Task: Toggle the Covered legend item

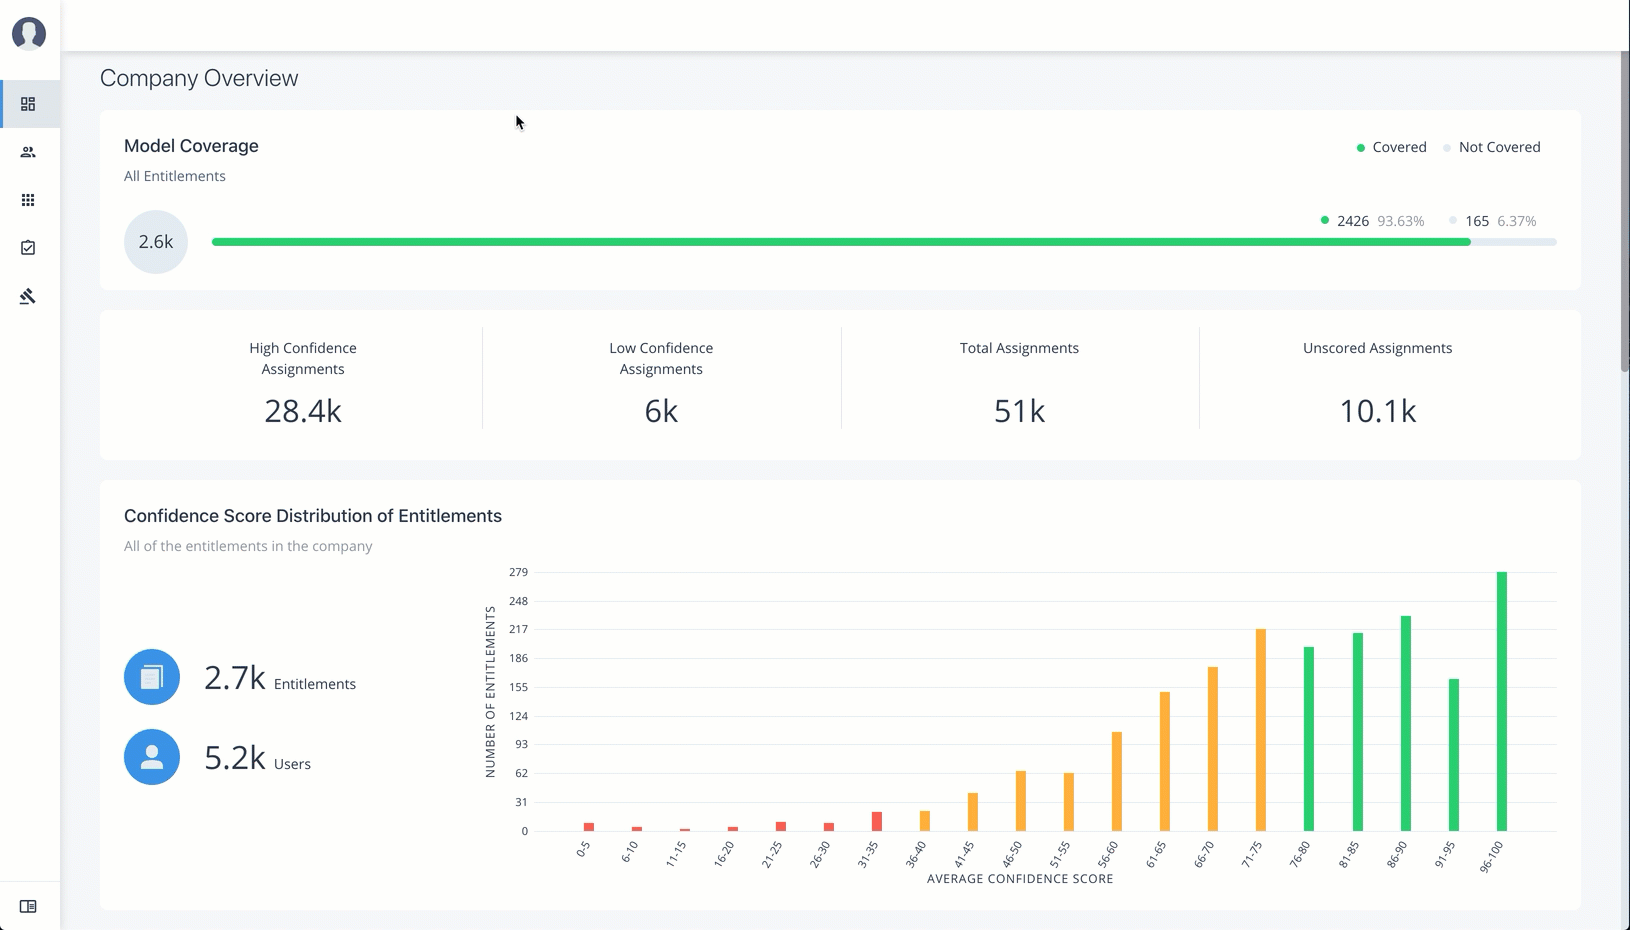Action: click(1391, 147)
